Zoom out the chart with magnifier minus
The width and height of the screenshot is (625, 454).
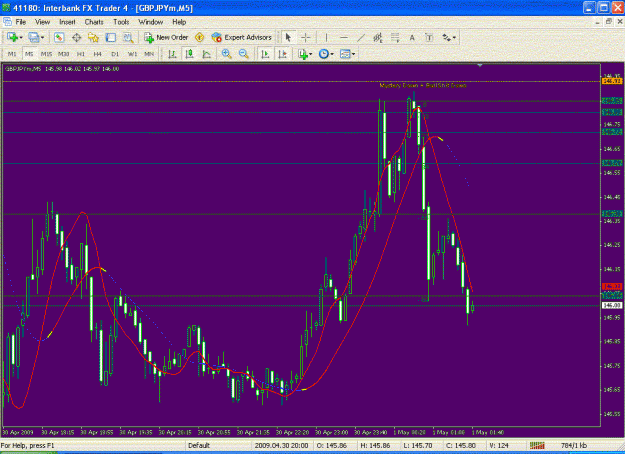(x=244, y=54)
